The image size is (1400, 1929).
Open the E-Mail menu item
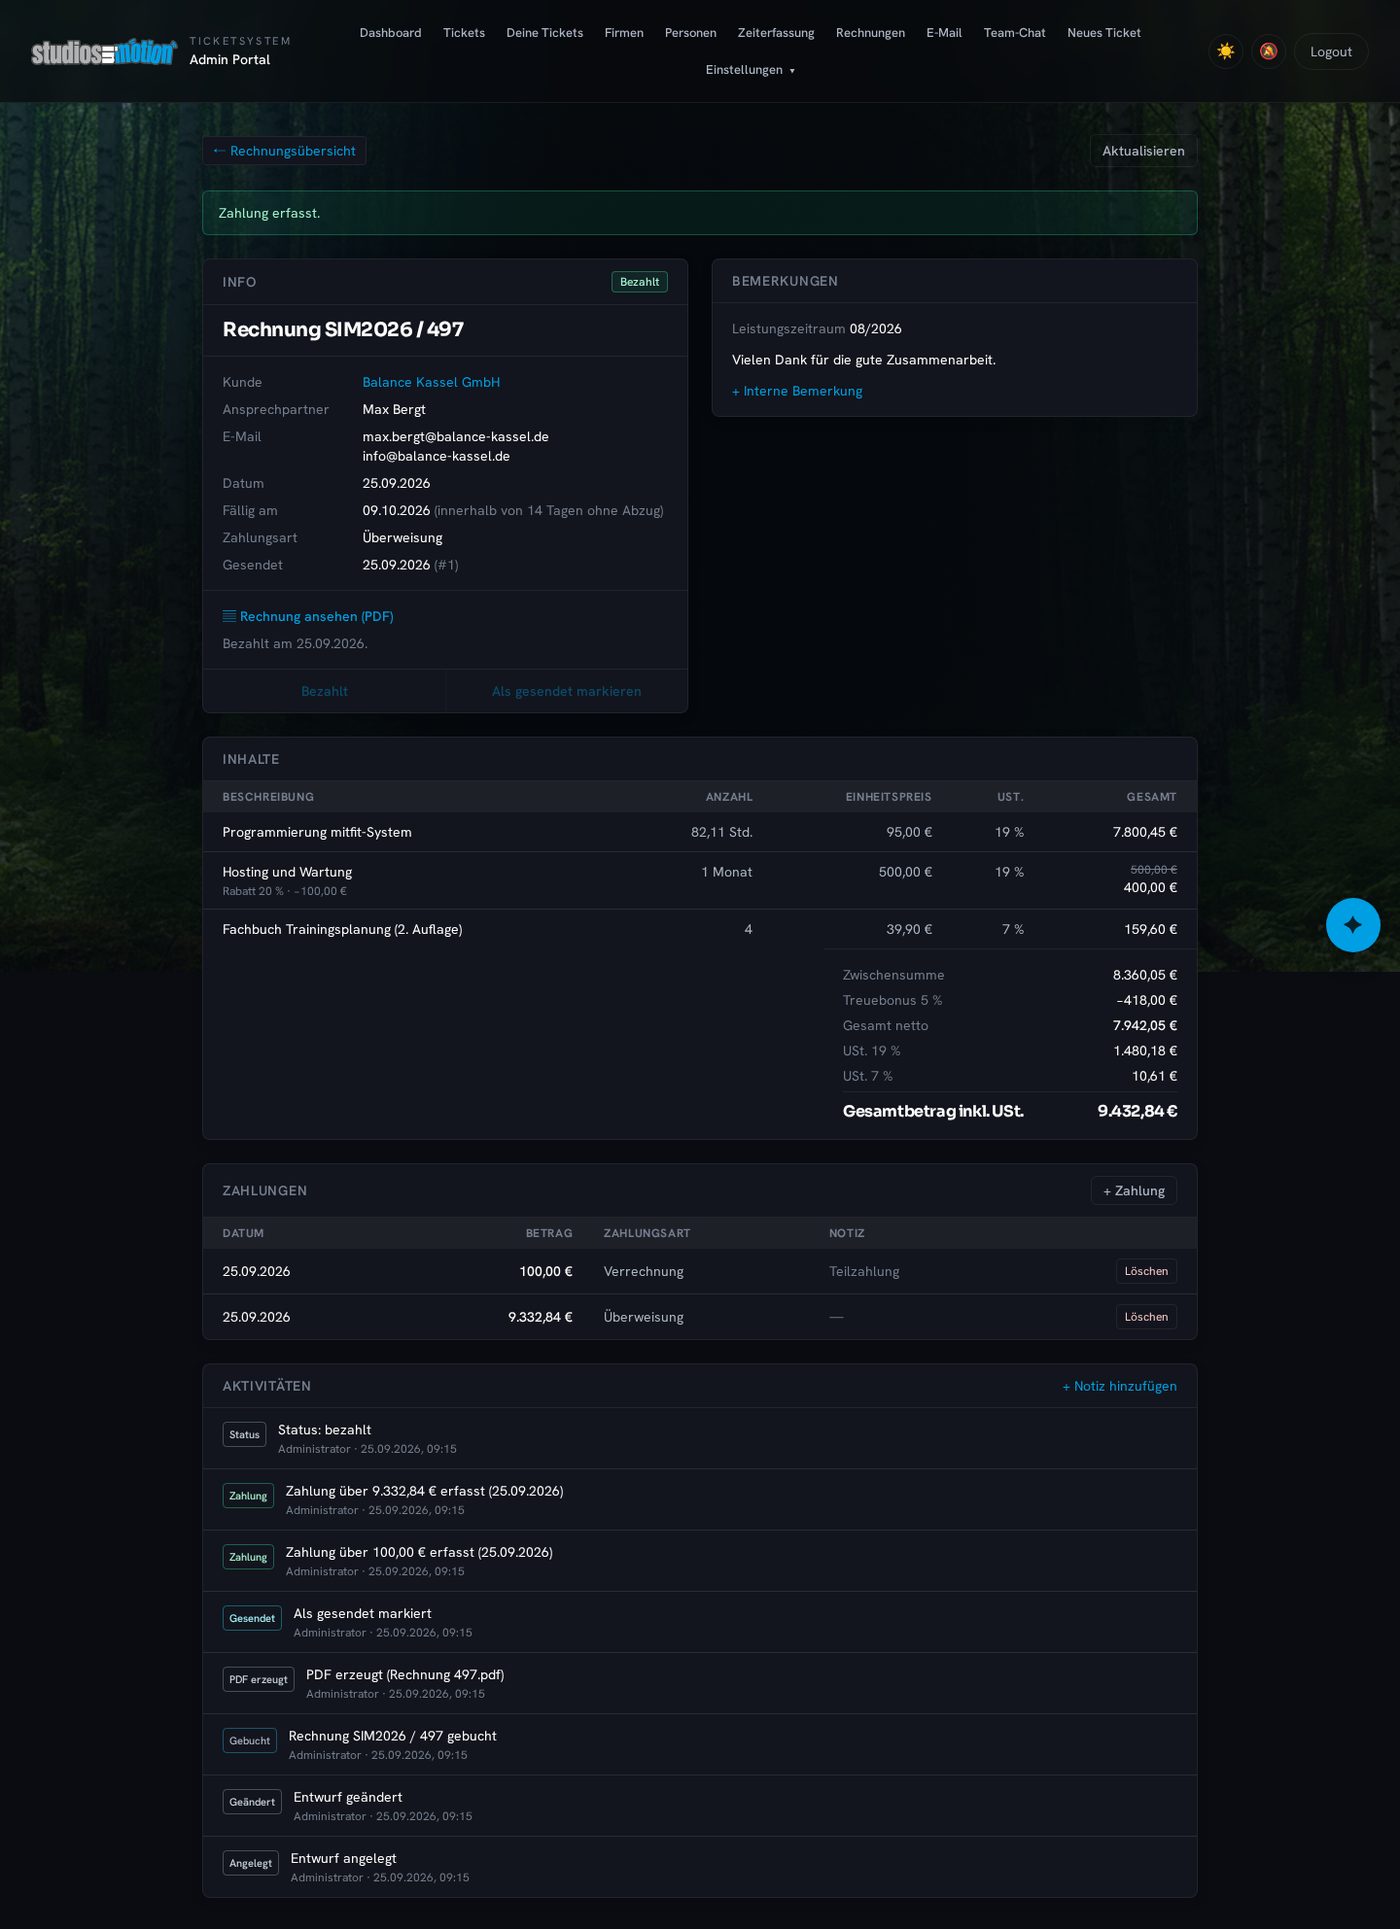[x=944, y=33]
